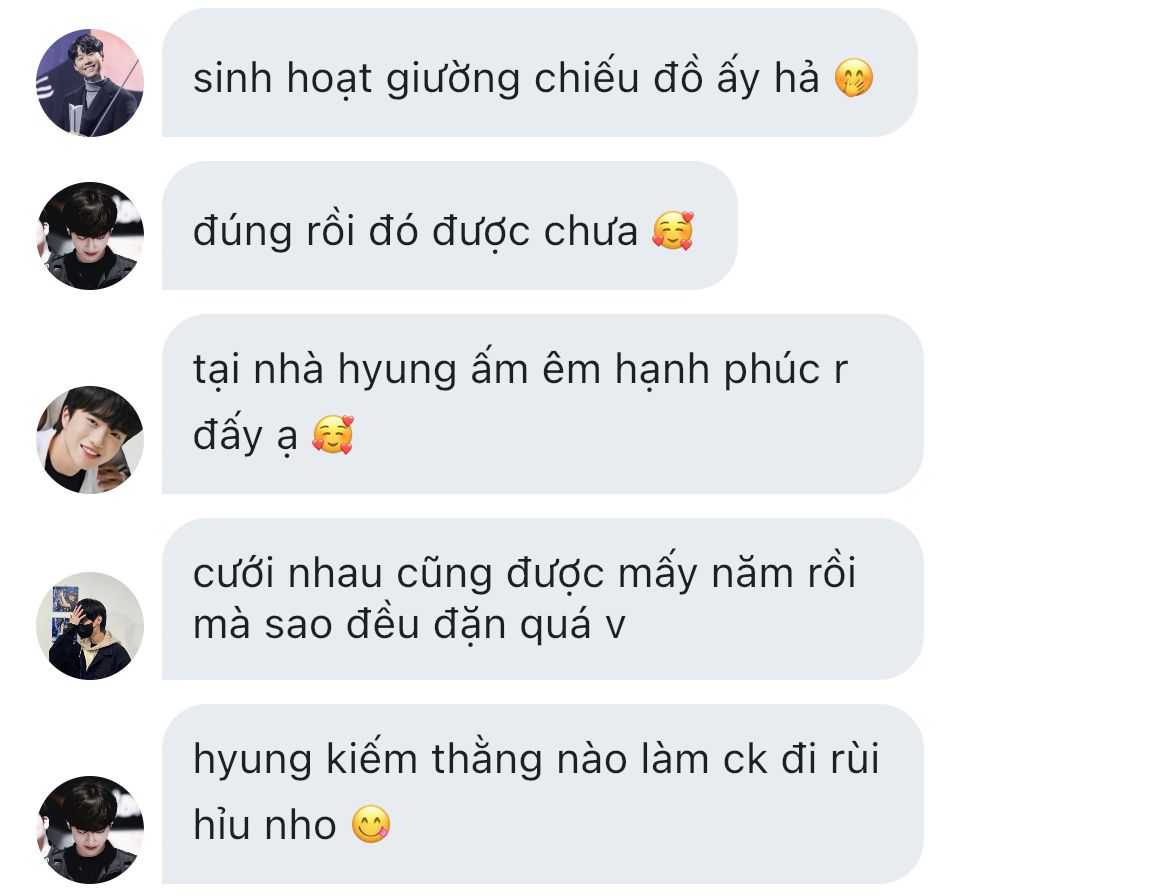Click hearts emoji after "được chưa"
This screenshot has height=895, width=1170.
click(x=672, y=231)
